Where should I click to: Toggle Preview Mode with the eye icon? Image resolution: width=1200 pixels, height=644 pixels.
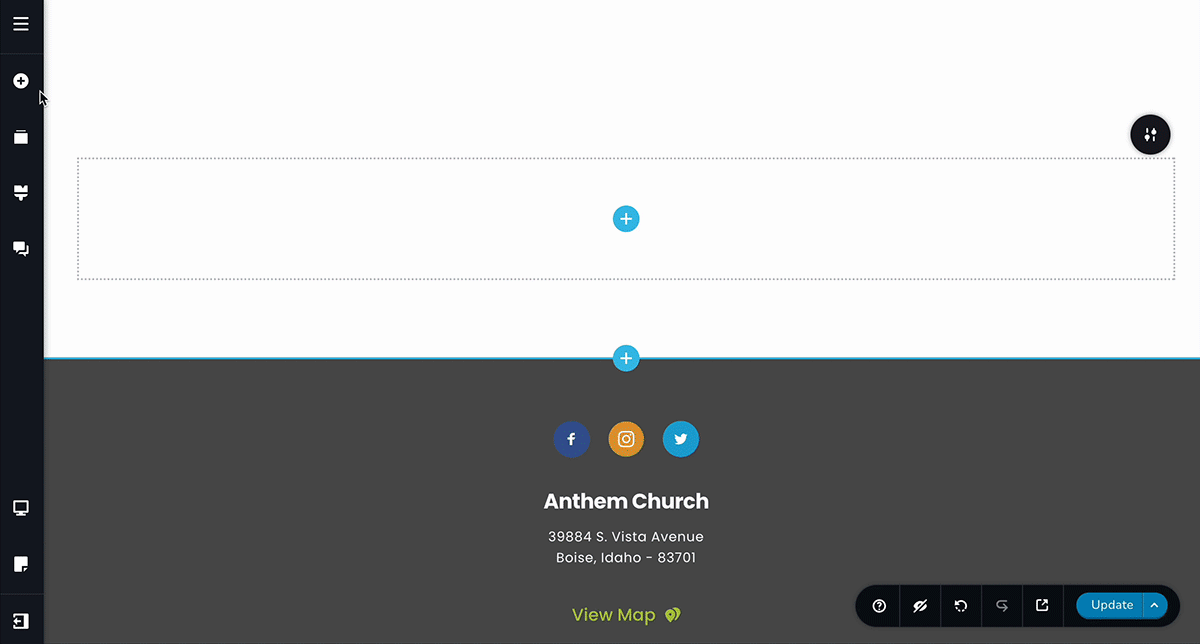click(x=920, y=606)
